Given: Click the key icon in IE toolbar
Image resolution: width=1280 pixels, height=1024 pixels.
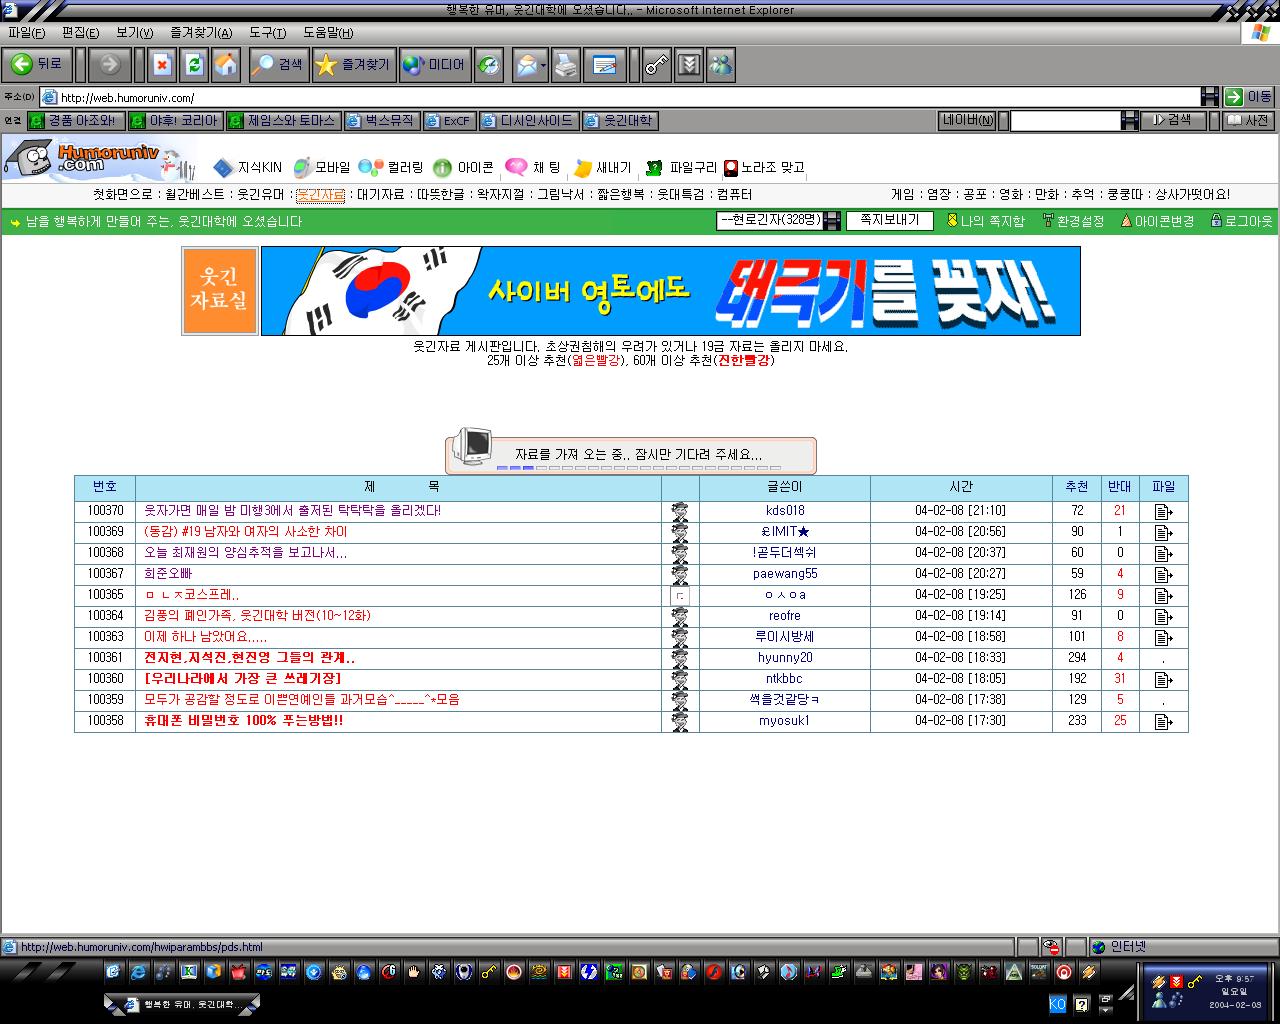Looking at the screenshot, I should point(656,65).
